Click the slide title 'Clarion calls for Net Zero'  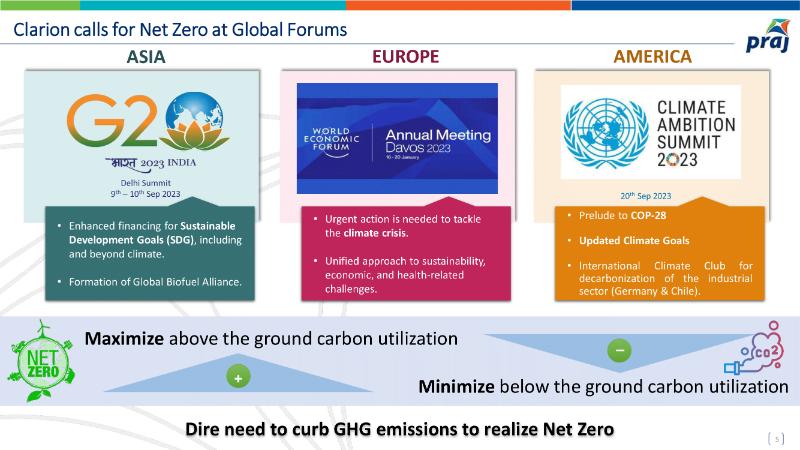[180, 30]
